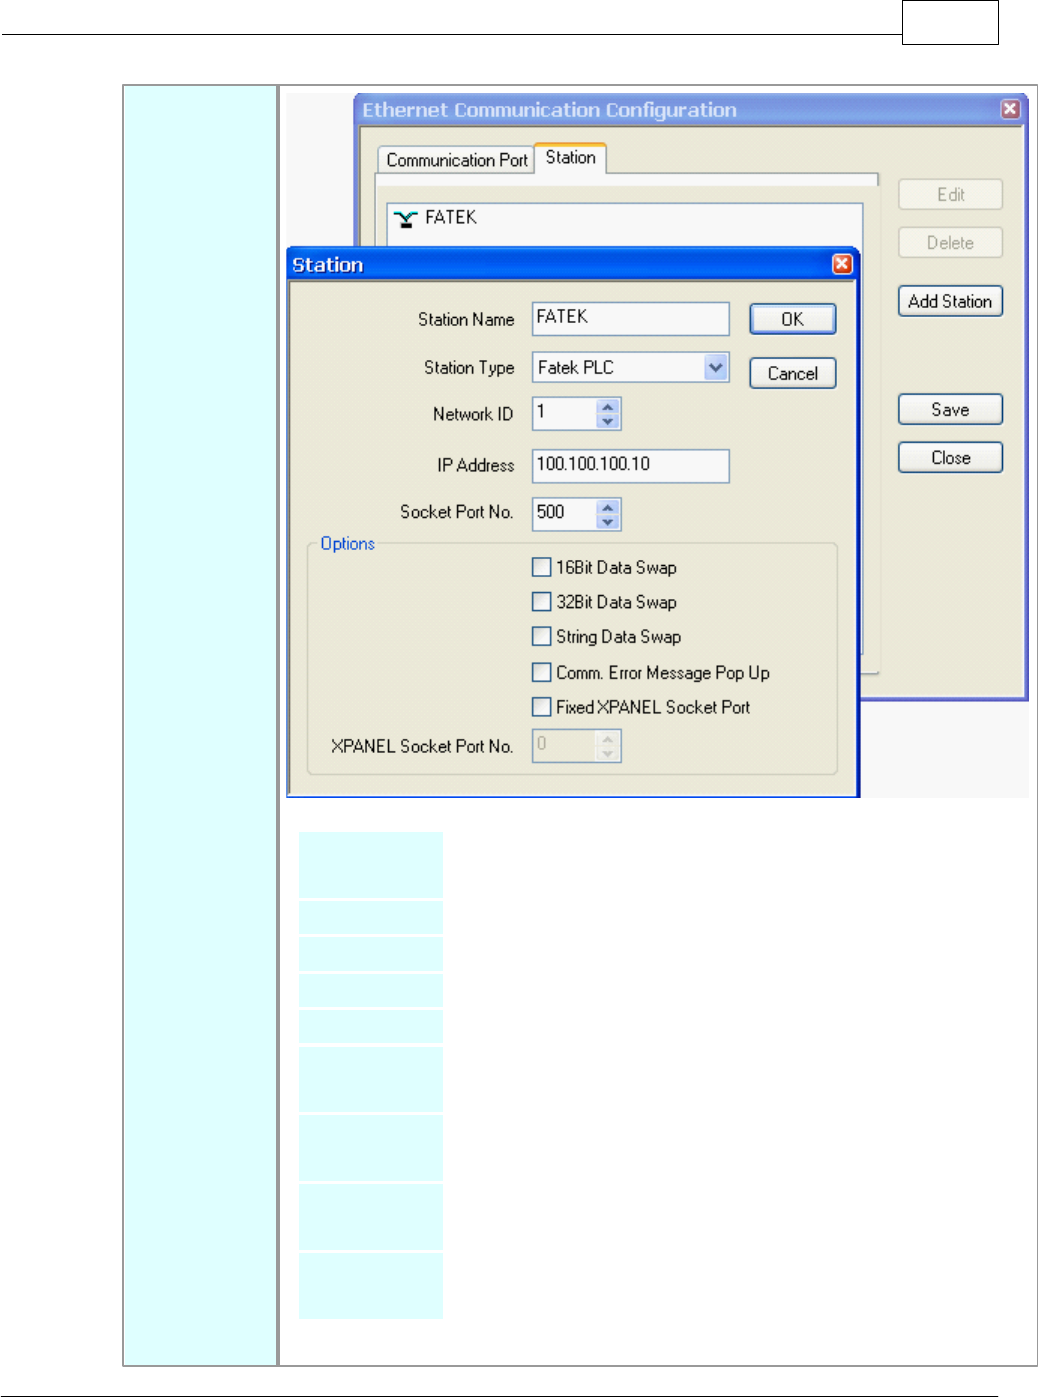Click the IP Address input field
Viewport: 1038px width, 1397px height.
630,465
